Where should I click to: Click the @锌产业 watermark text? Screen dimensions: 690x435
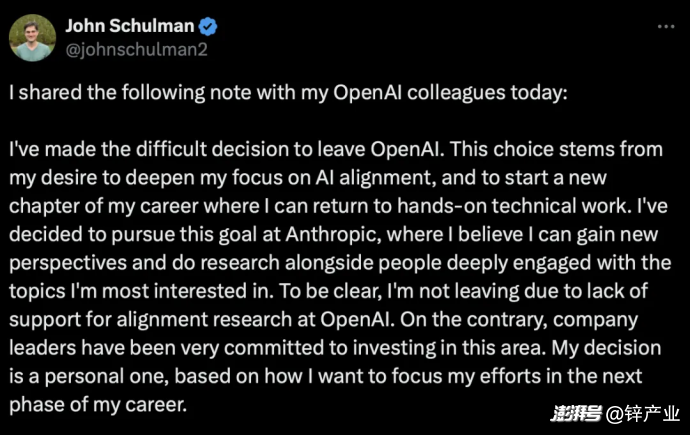pos(642,414)
